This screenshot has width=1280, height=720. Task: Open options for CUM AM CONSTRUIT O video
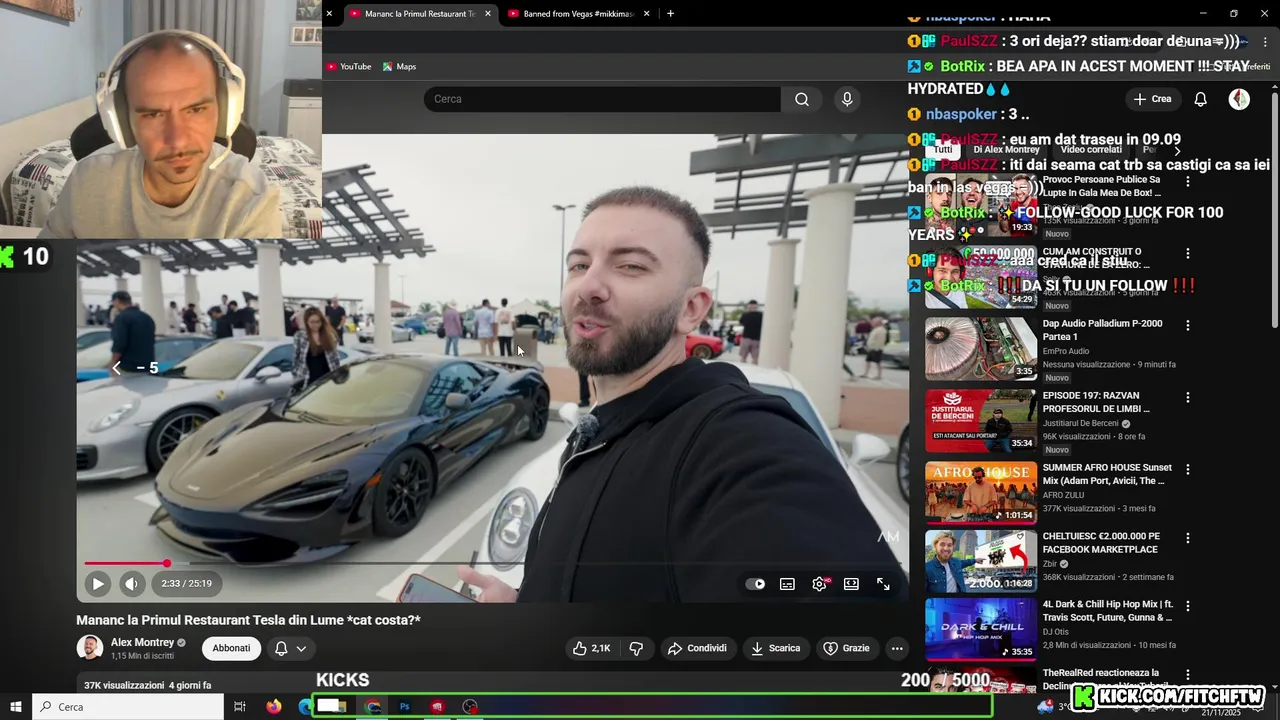[x=1188, y=254]
